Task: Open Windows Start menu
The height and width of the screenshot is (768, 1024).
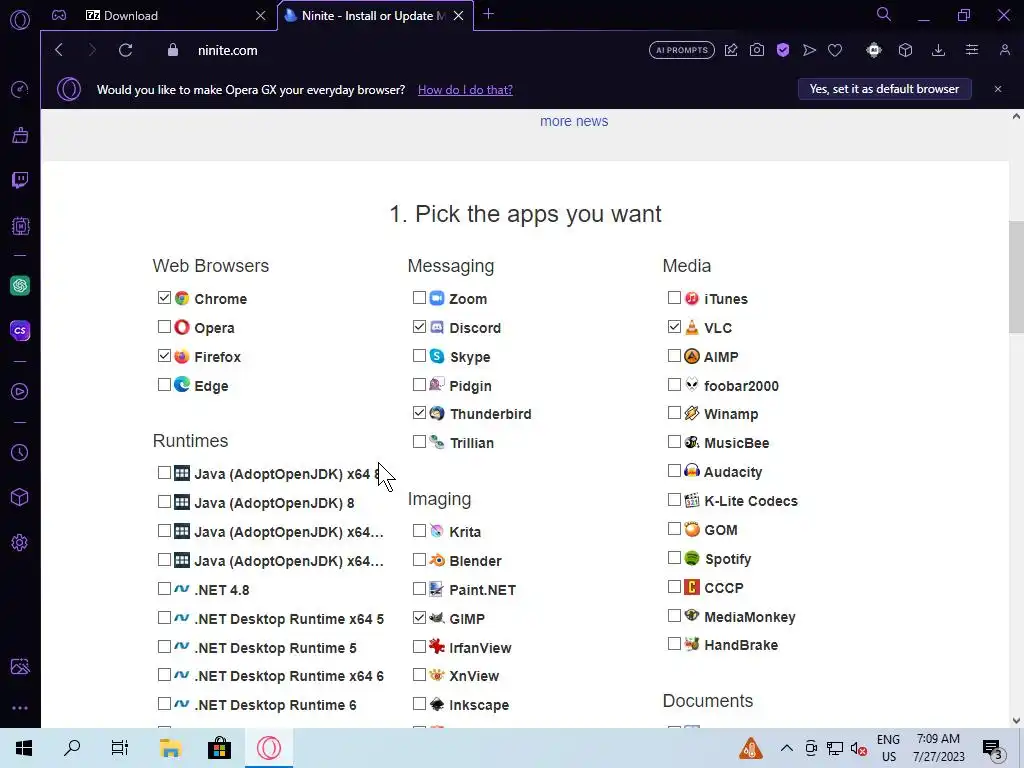Action: [24, 748]
